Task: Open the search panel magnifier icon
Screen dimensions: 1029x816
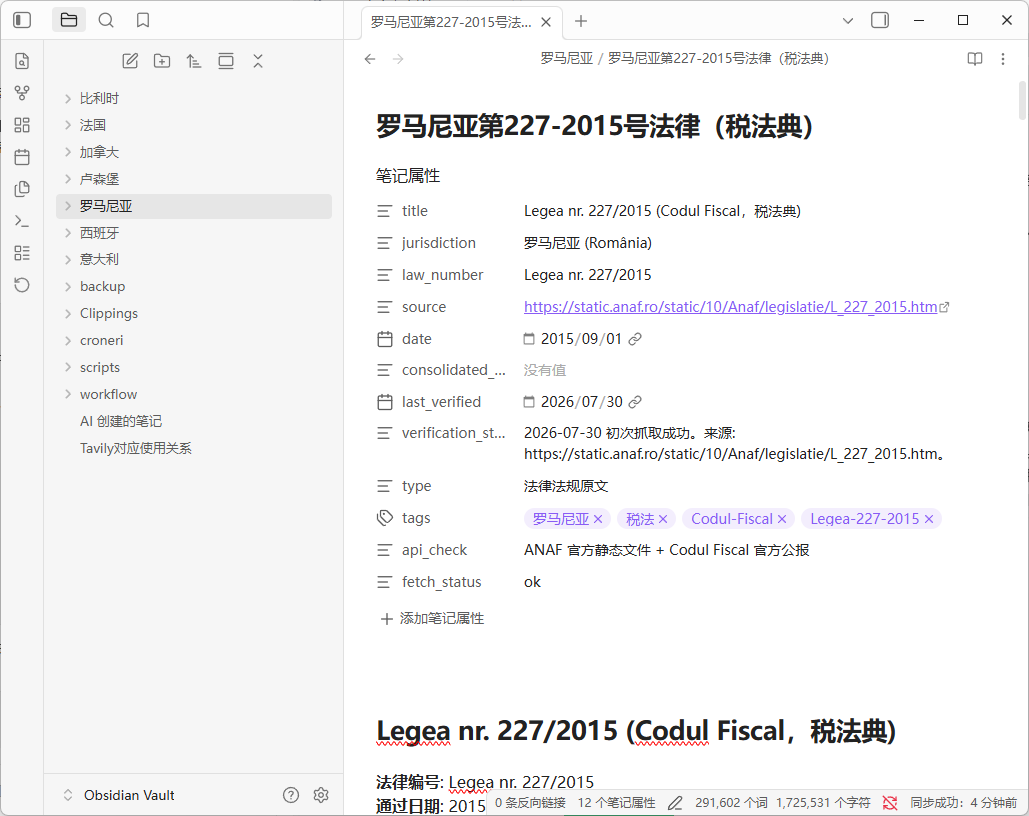Action: [106, 20]
